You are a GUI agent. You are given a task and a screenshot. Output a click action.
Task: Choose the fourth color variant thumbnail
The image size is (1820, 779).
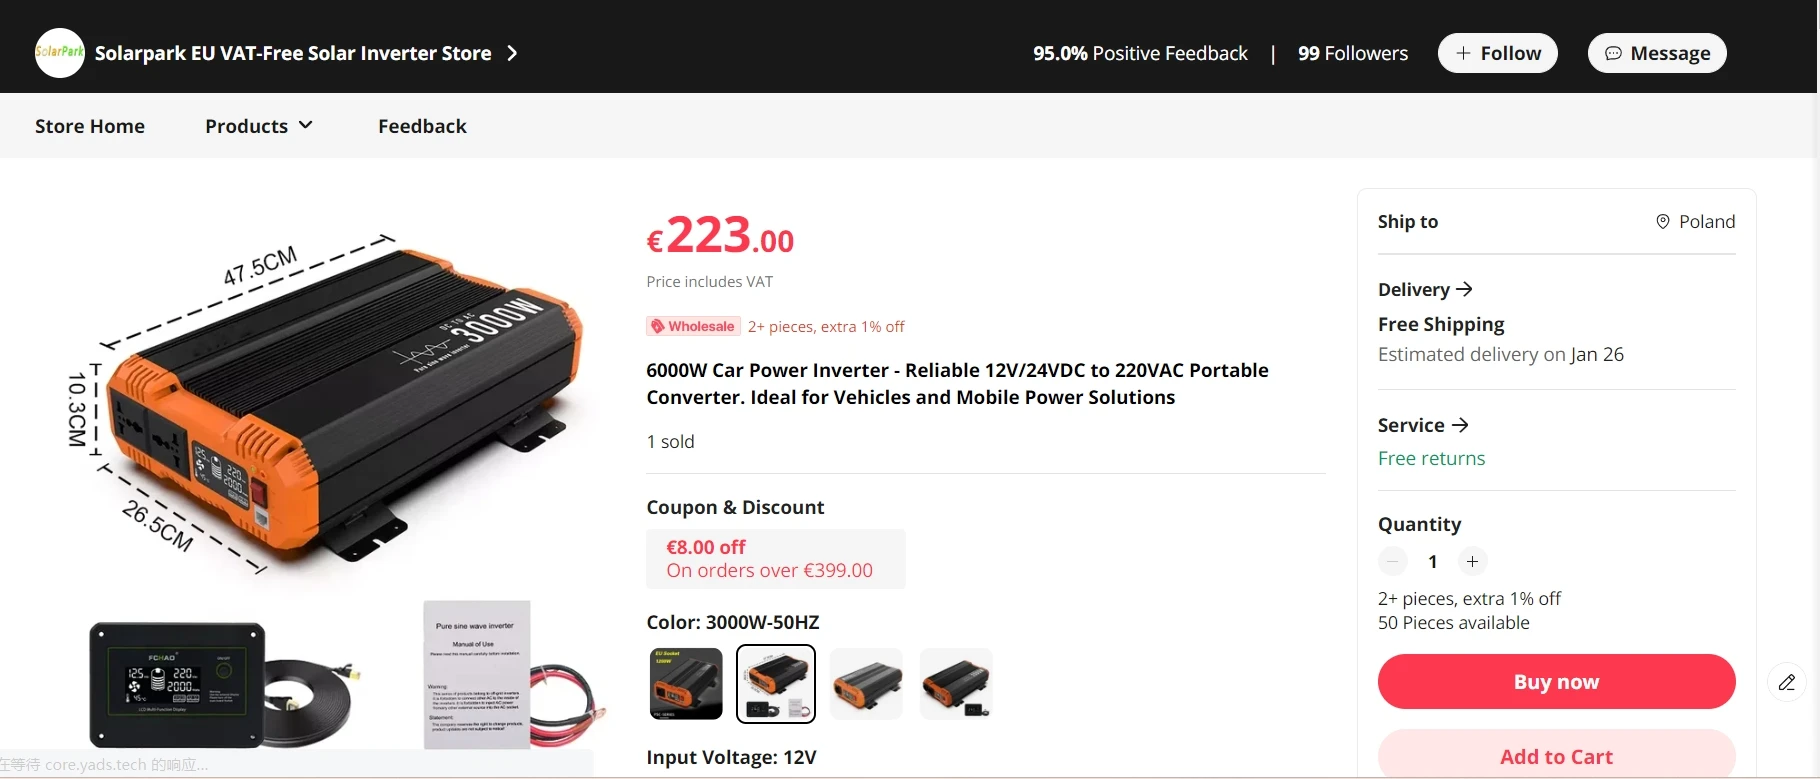pos(956,684)
